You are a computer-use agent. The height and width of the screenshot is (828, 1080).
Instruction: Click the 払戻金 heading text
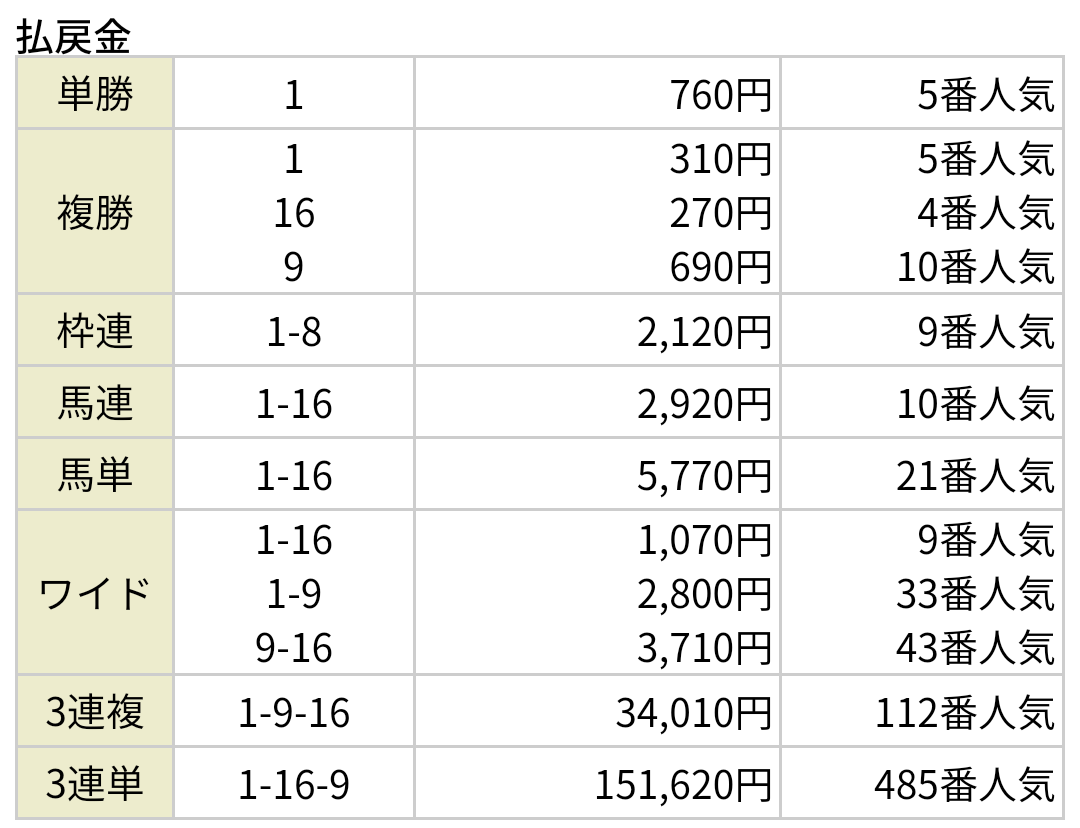(74, 36)
